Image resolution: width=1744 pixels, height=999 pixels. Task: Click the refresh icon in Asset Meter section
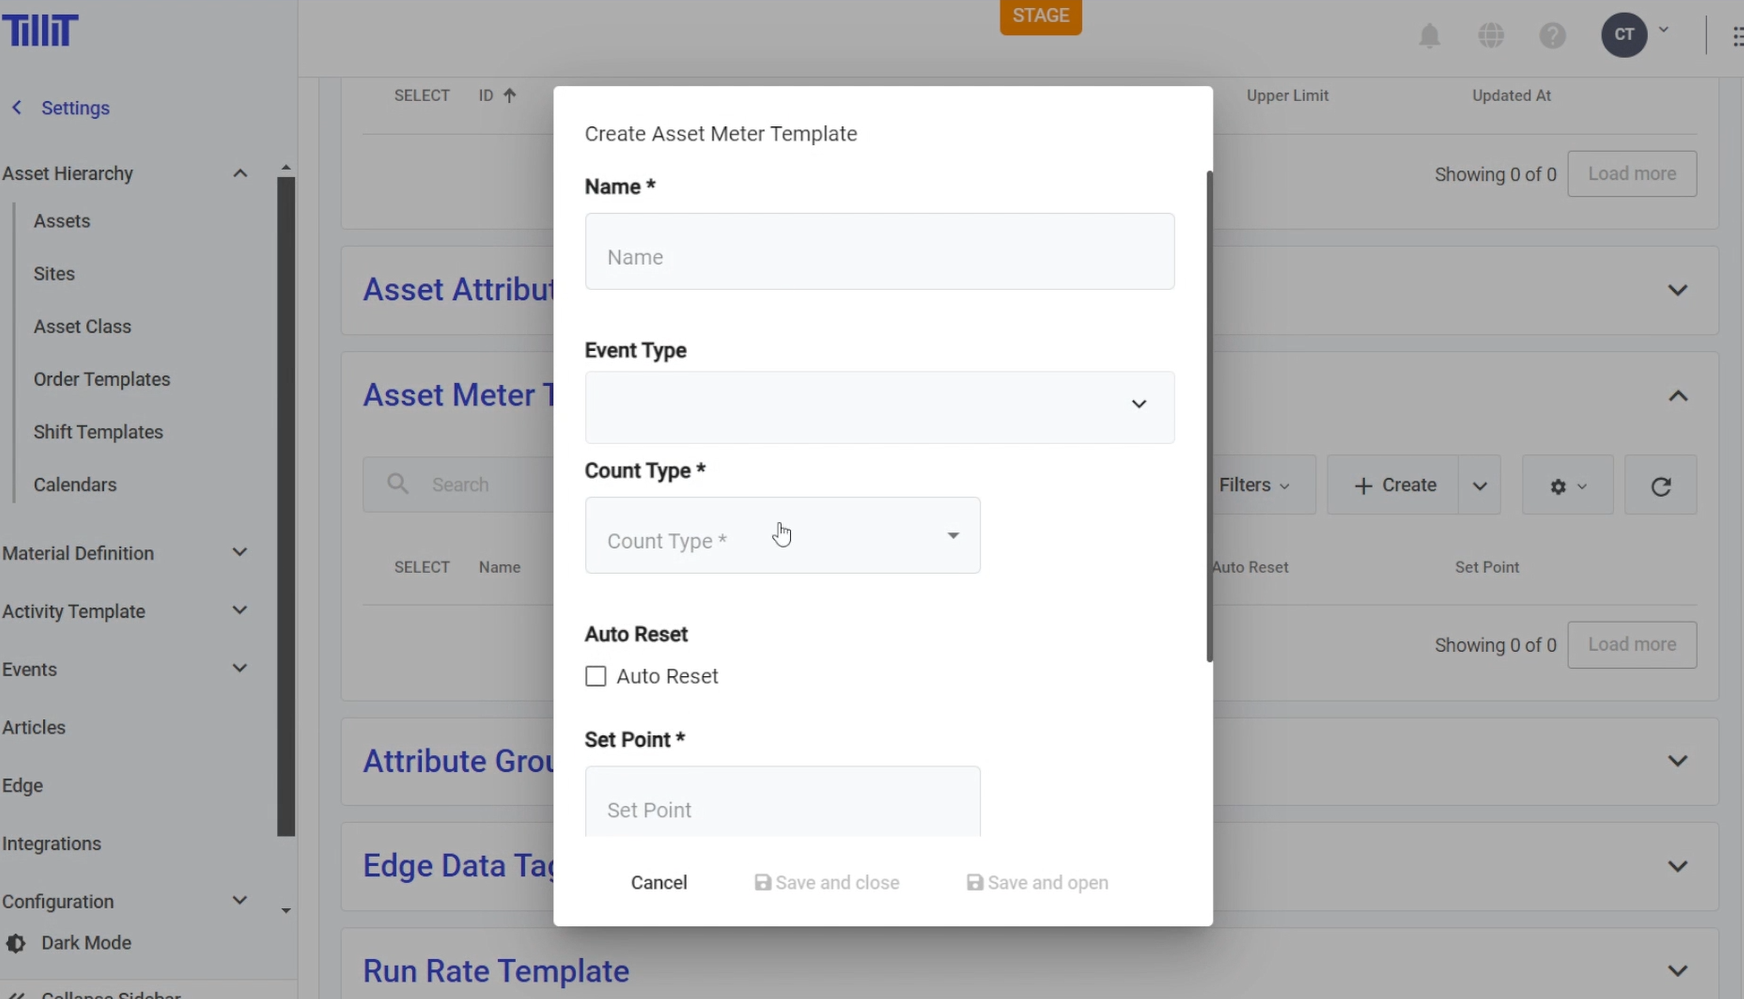(x=1660, y=486)
